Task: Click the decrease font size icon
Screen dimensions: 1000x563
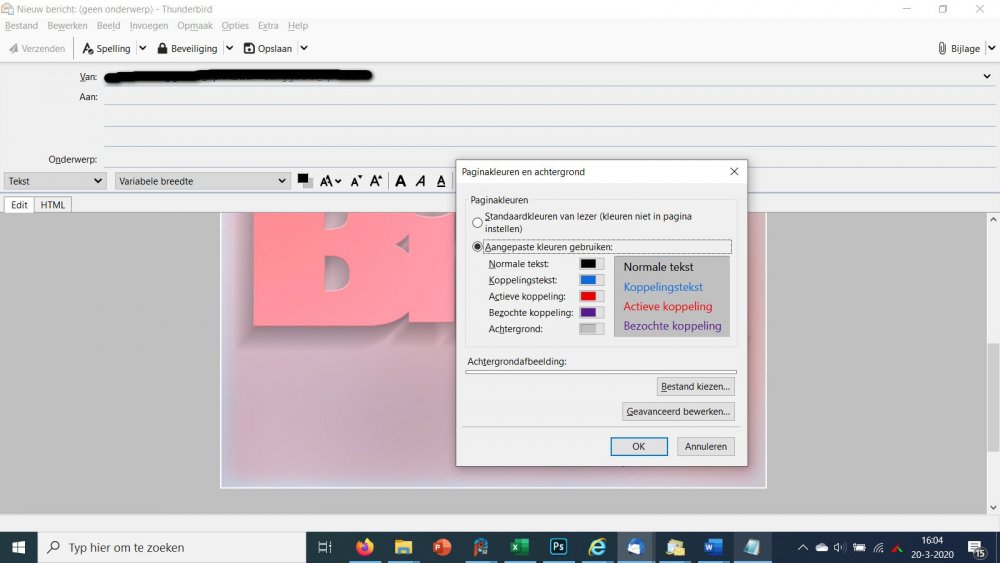Action: tap(356, 181)
